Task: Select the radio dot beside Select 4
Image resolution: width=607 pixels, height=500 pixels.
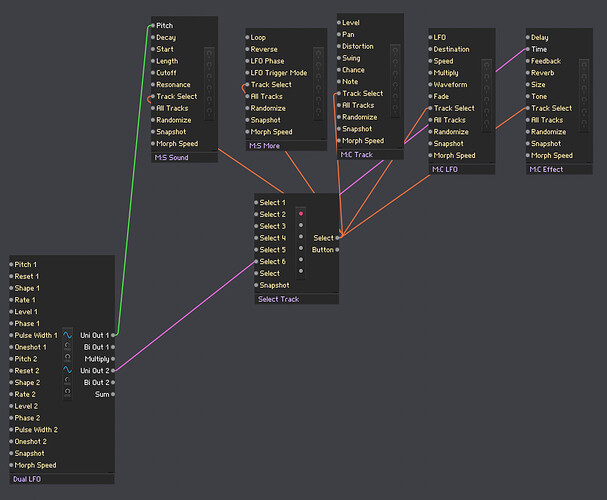Action: tap(301, 236)
